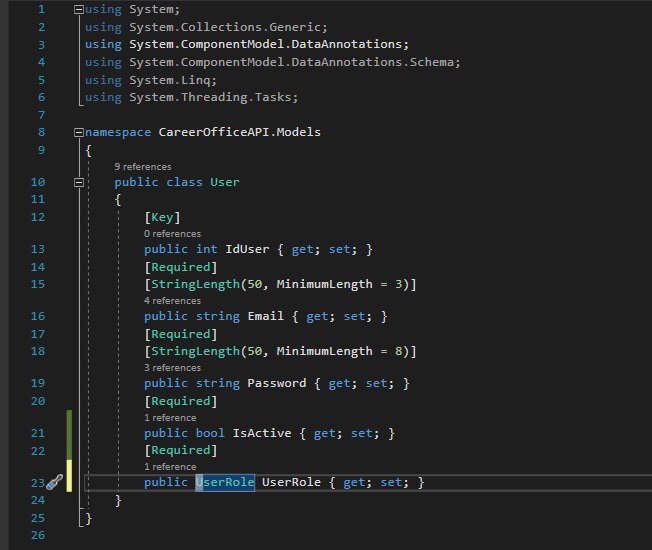Click the int keyword on line 13

(207, 249)
